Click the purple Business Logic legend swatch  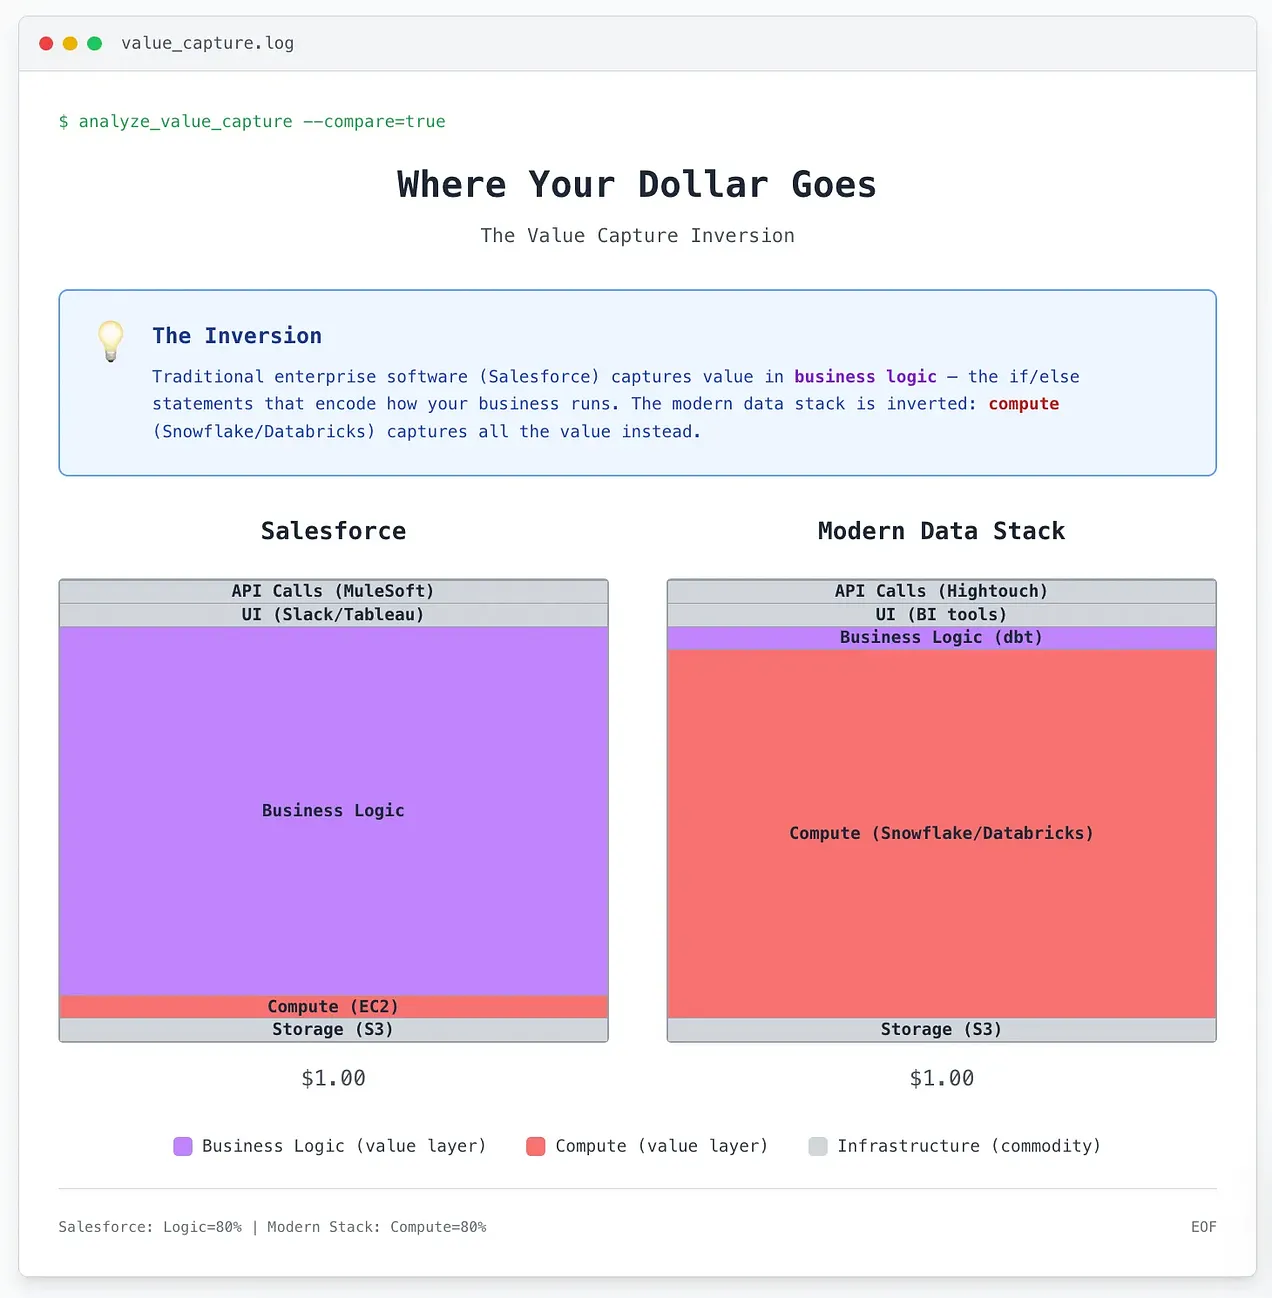pos(183,1146)
